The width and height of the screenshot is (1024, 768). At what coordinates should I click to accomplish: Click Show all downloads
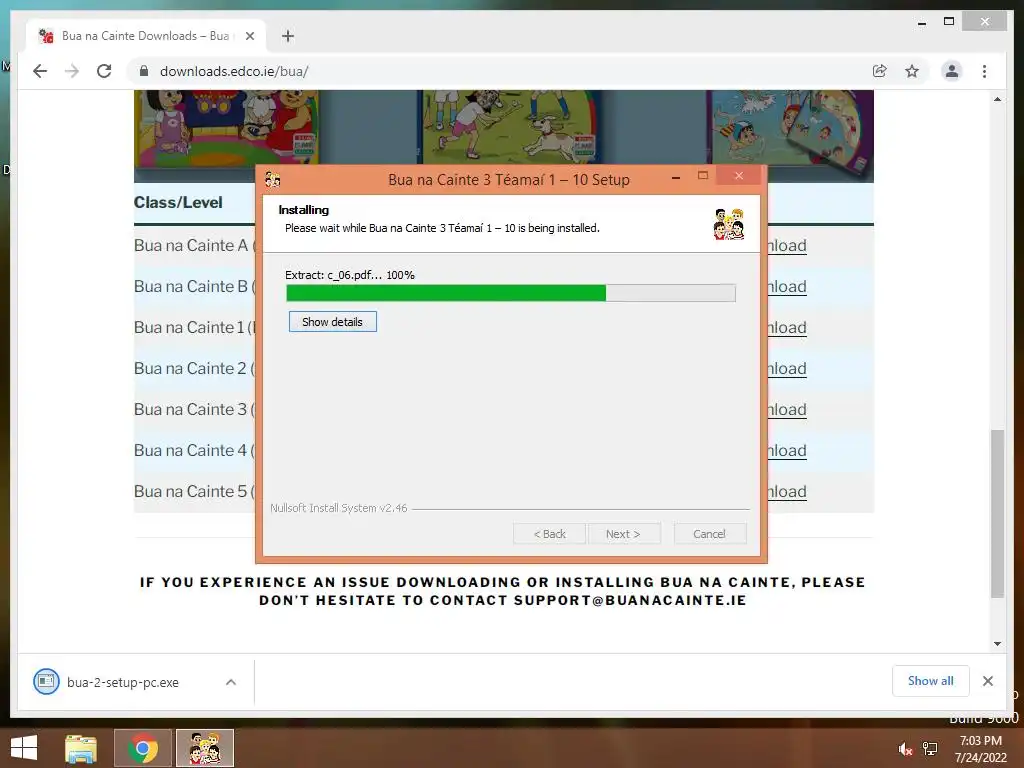931,681
